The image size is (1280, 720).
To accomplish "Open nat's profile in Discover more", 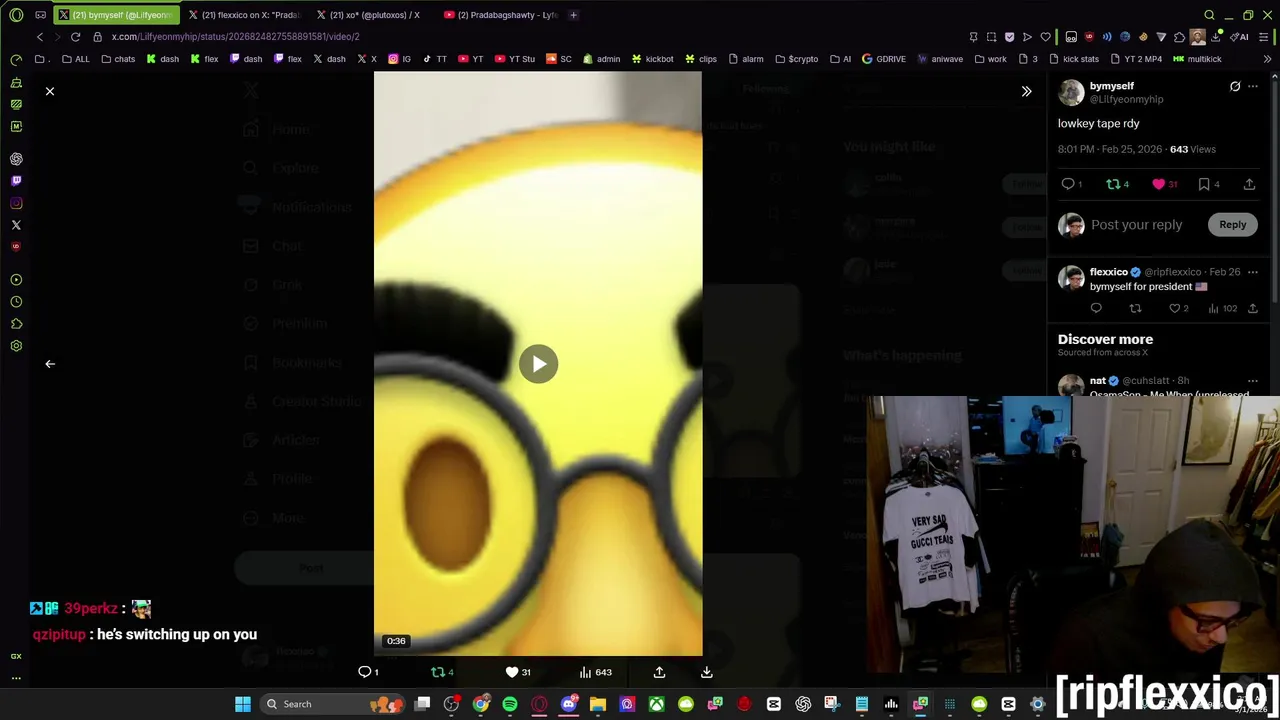I will click(1097, 381).
